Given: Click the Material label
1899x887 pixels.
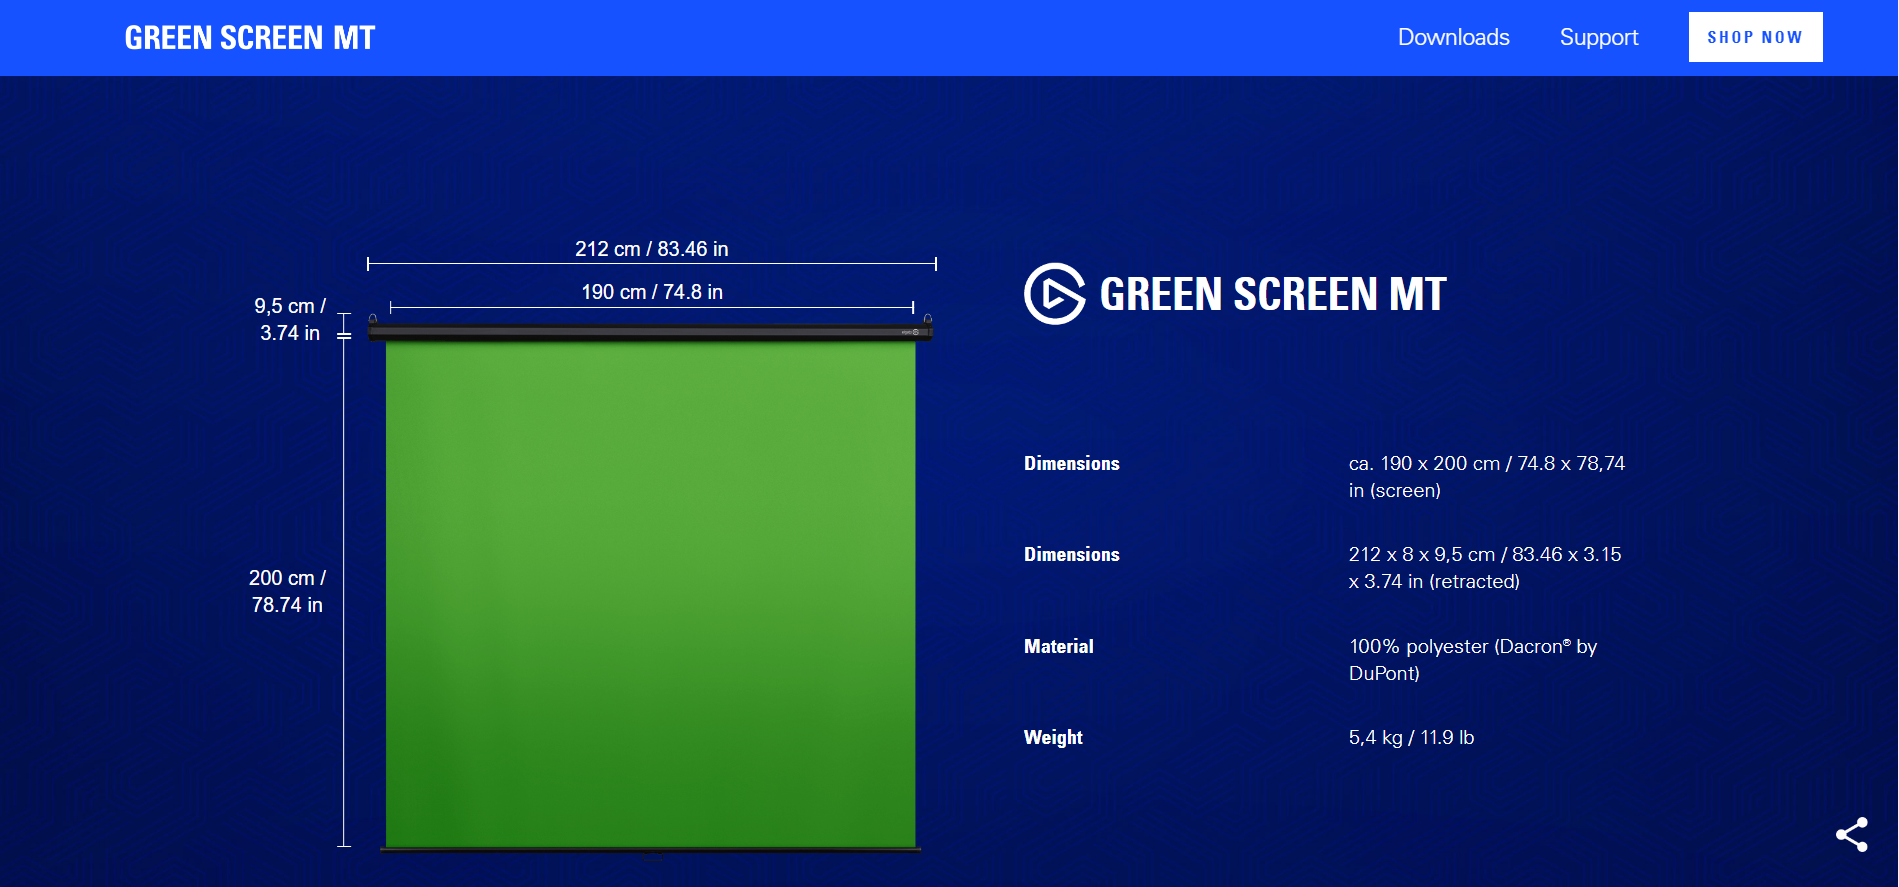Looking at the screenshot, I should 1059,646.
